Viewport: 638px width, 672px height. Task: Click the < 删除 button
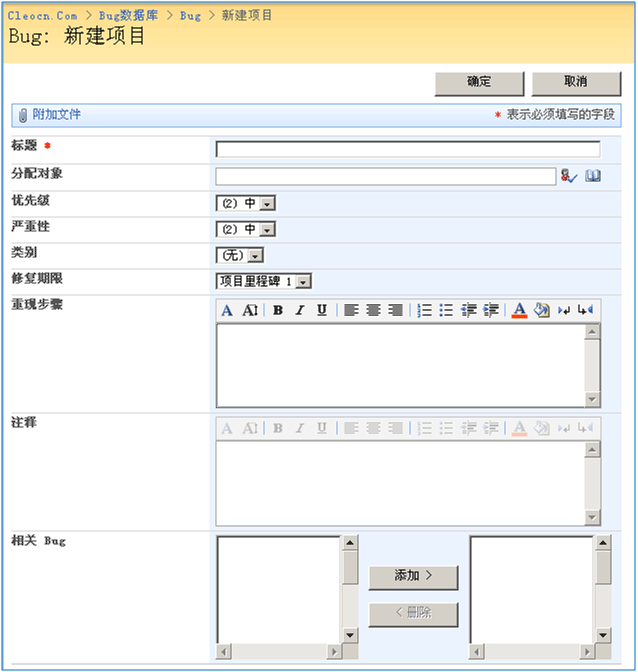pos(413,614)
